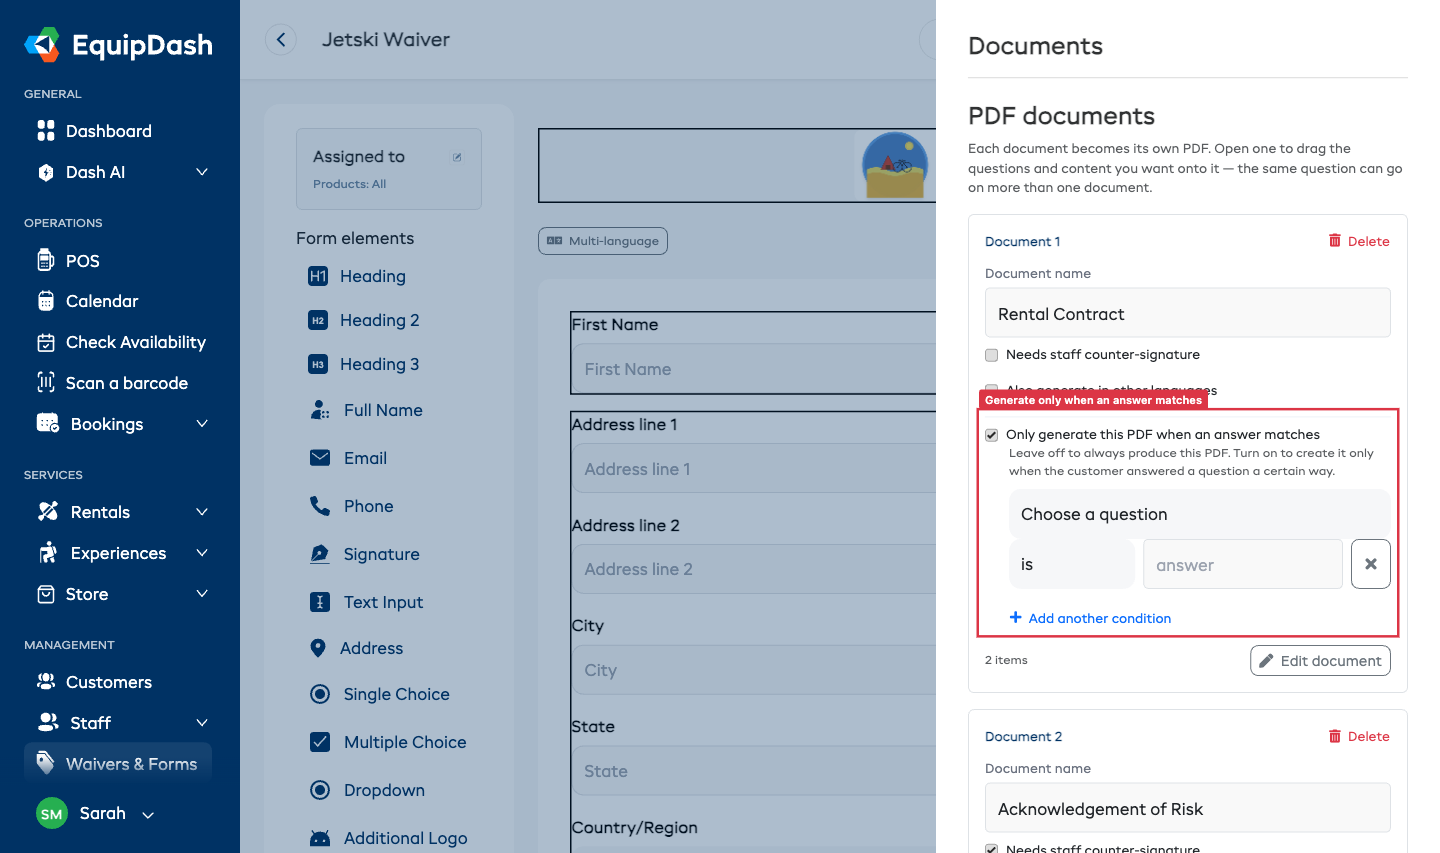Viewport: 1440px width, 853px height.
Task: Click the POS register icon
Action: tap(46, 260)
